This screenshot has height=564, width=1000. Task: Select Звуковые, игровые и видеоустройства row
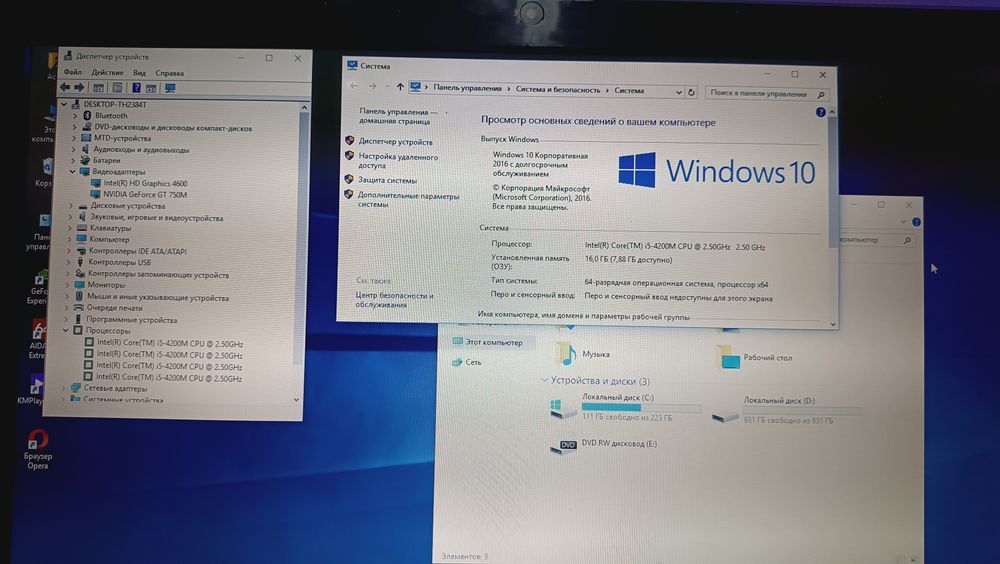coord(156,218)
